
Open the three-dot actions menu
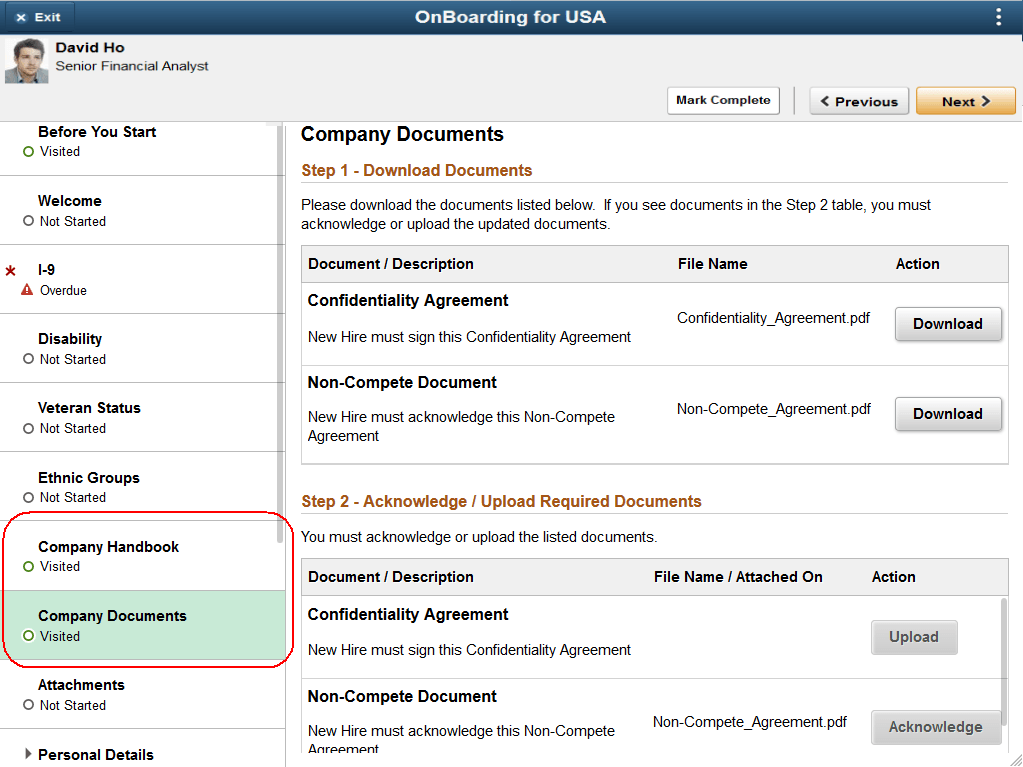tap(998, 17)
